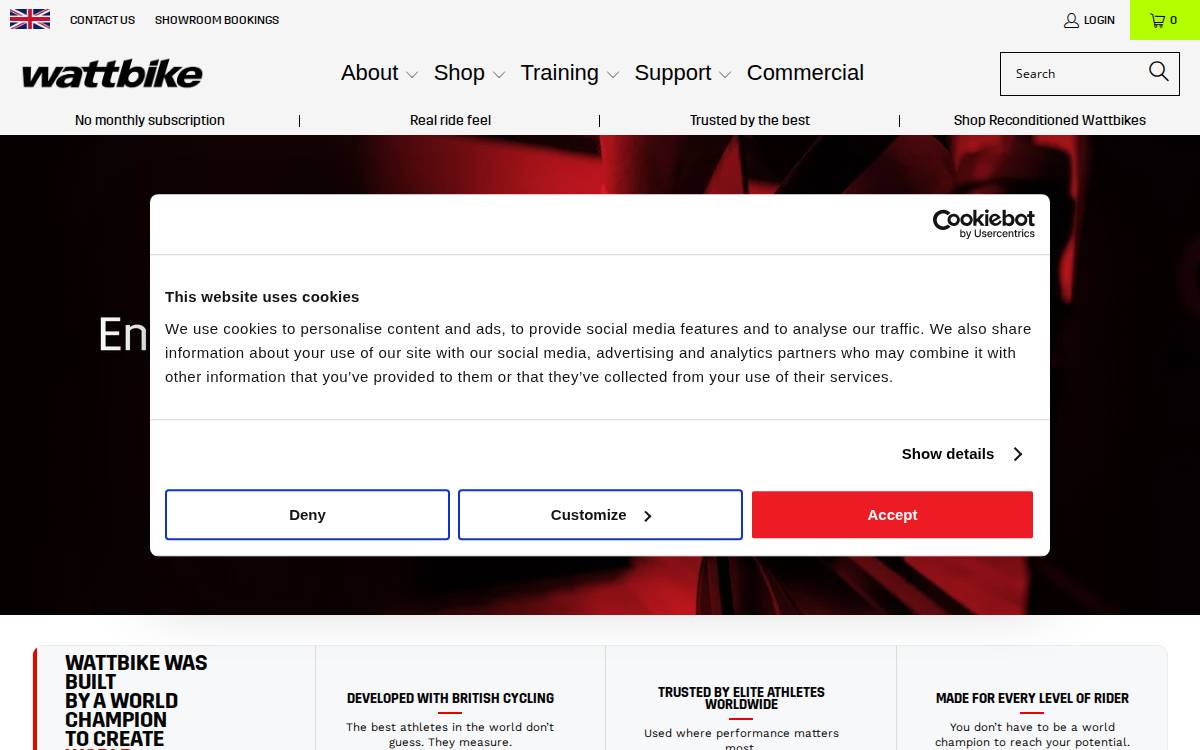Click No monthly subscription text
1200x750 pixels.
(150, 120)
